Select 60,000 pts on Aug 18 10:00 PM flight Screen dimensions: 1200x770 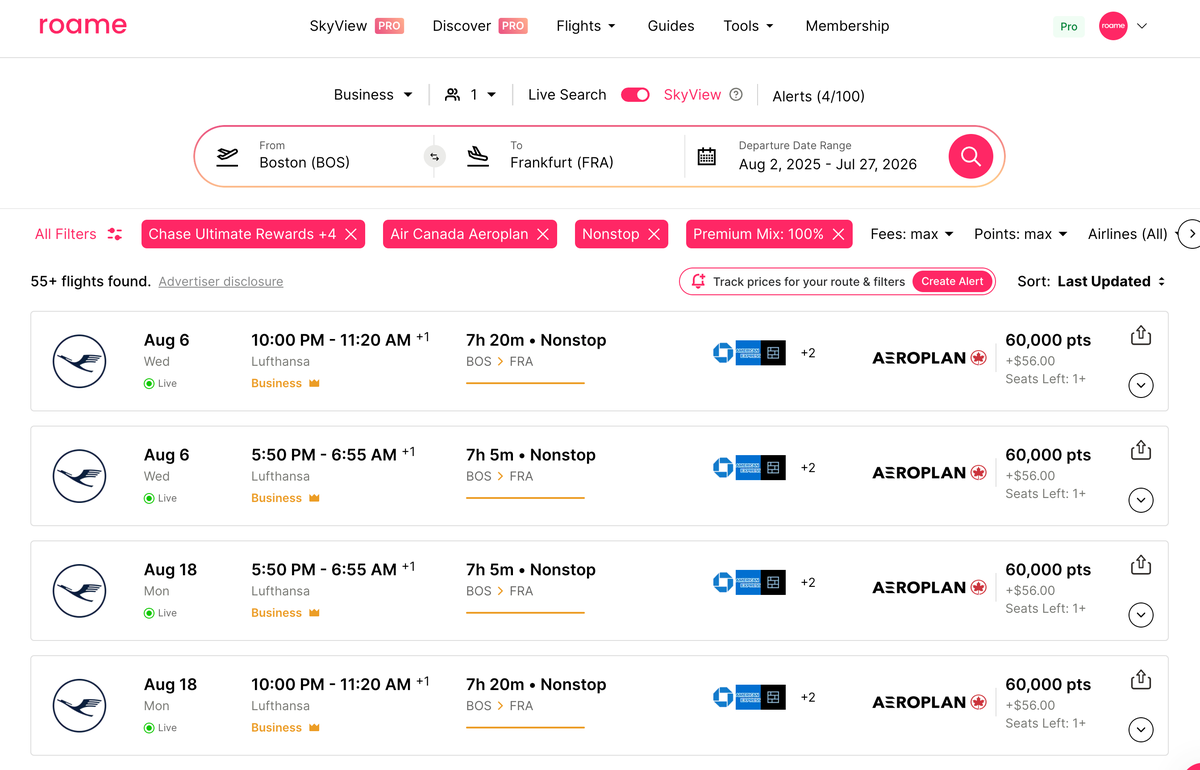(1048, 685)
